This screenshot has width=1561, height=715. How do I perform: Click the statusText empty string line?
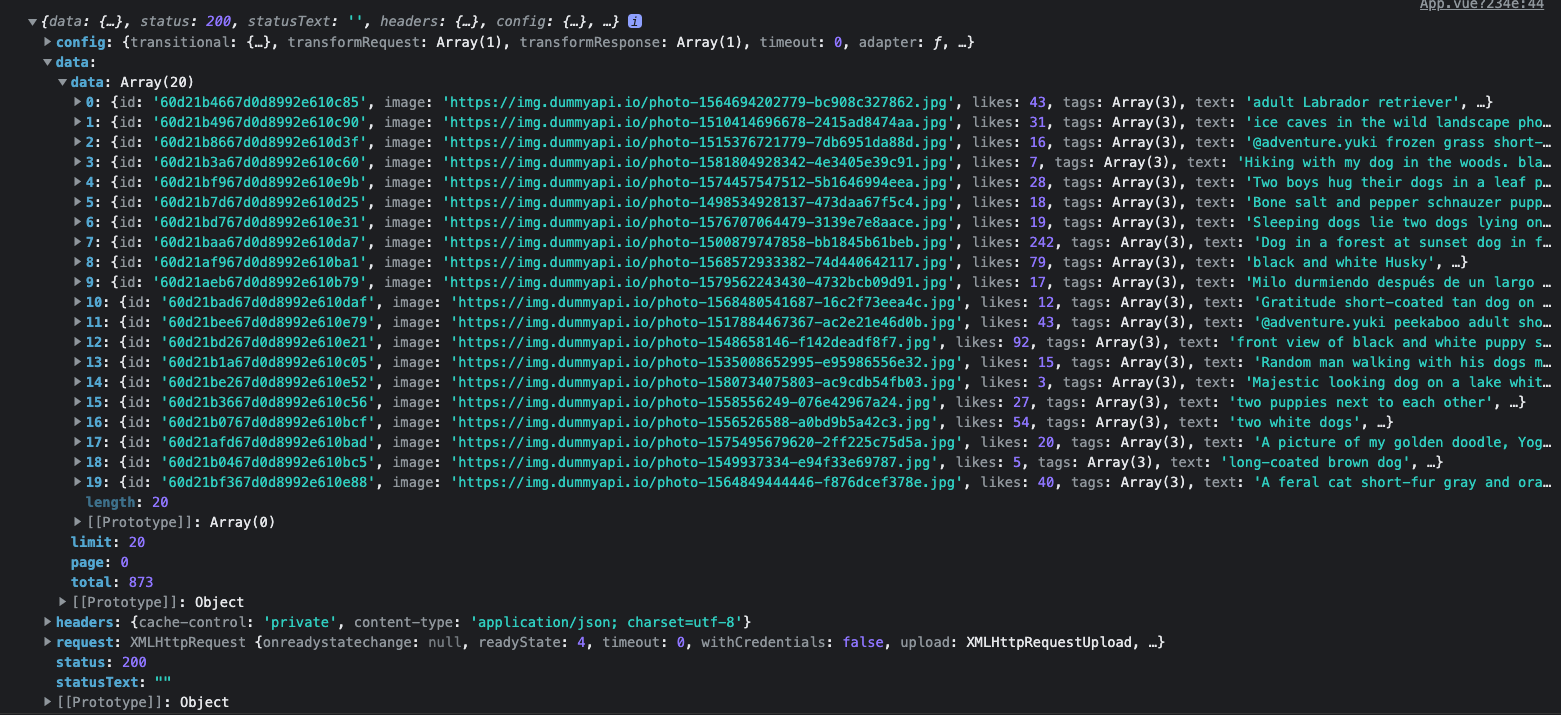point(113,682)
